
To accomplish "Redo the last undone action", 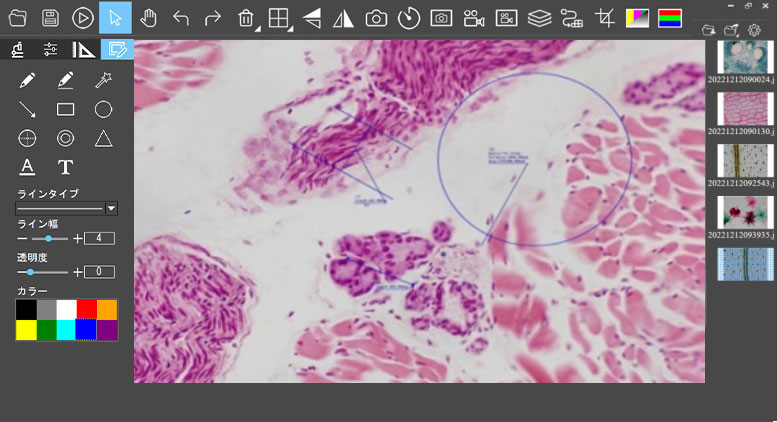I will (x=213, y=18).
